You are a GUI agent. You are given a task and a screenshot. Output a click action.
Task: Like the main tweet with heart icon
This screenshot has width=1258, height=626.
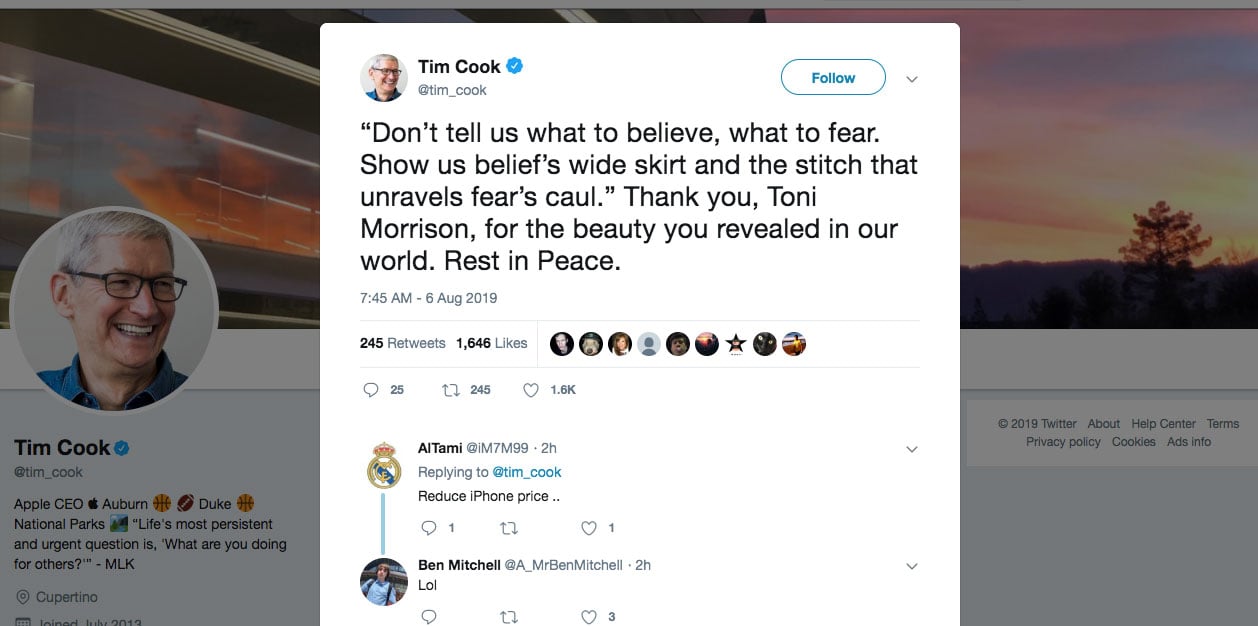coord(531,390)
